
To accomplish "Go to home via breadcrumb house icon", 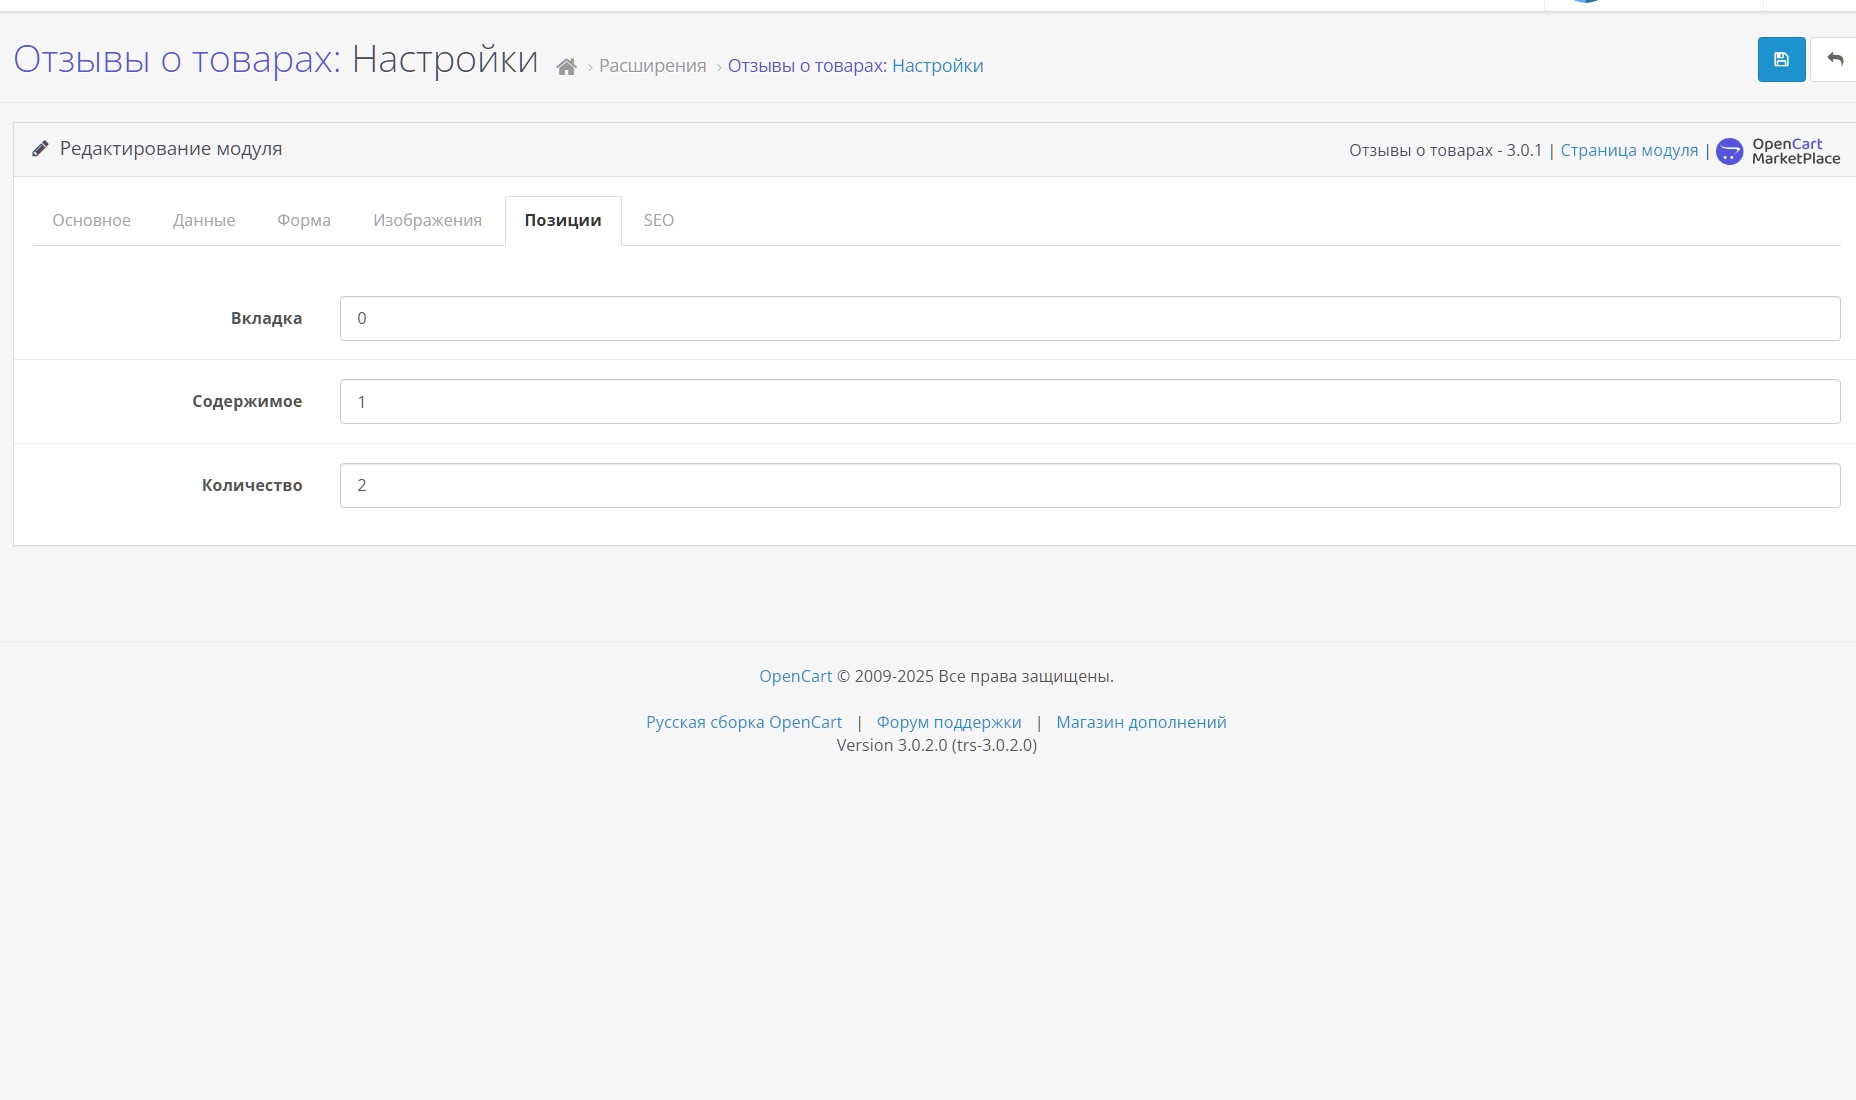I will (x=566, y=67).
